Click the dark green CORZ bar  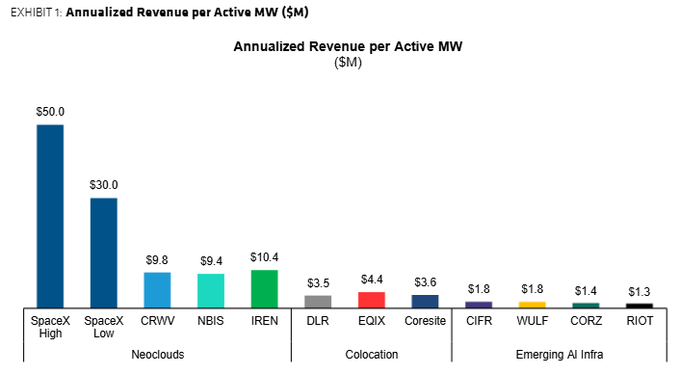(x=586, y=305)
